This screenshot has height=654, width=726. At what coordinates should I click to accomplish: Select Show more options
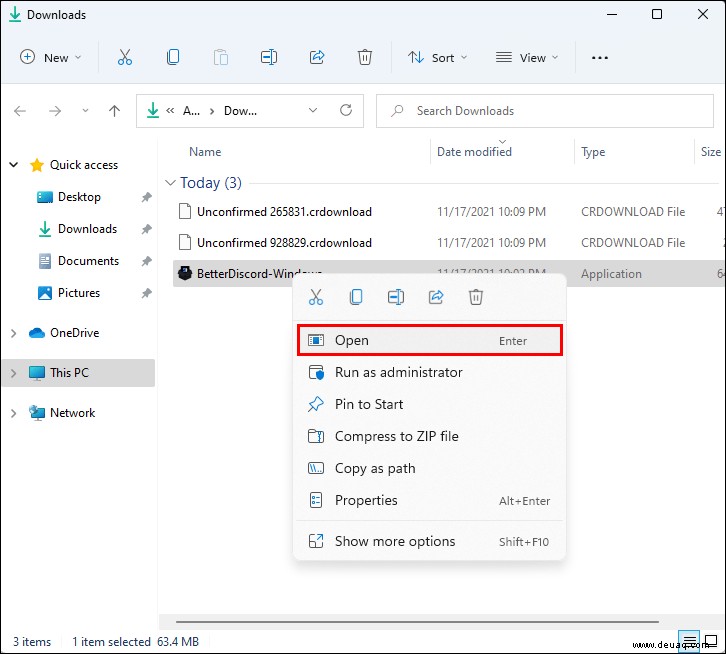click(x=430, y=541)
